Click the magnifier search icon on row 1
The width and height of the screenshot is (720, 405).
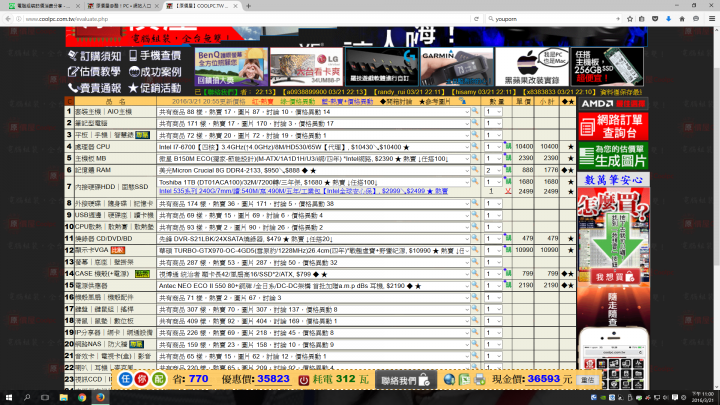(x=475, y=111)
